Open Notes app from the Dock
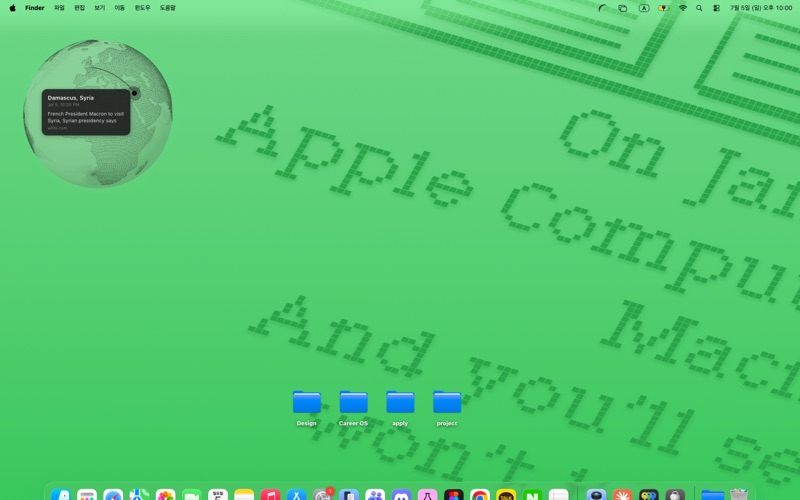The height and width of the screenshot is (500, 800). pyautogui.click(x=244, y=496)
